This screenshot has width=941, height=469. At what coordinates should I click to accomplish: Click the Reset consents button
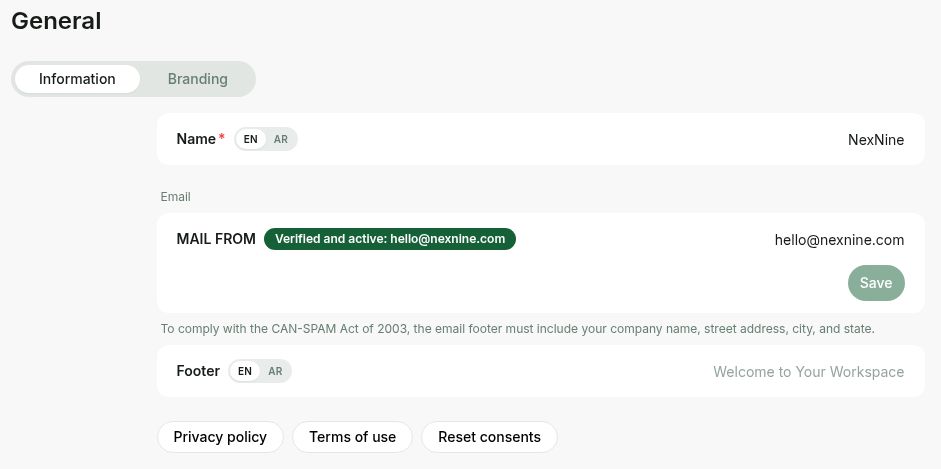[489, 437]
